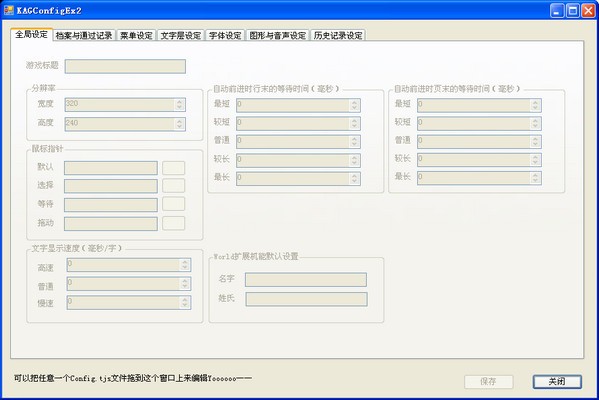Image resolution: width=599 pixels, height=400 pixels.
Task: Close the KAGConfigEx2 window
Action: point(588,11)
